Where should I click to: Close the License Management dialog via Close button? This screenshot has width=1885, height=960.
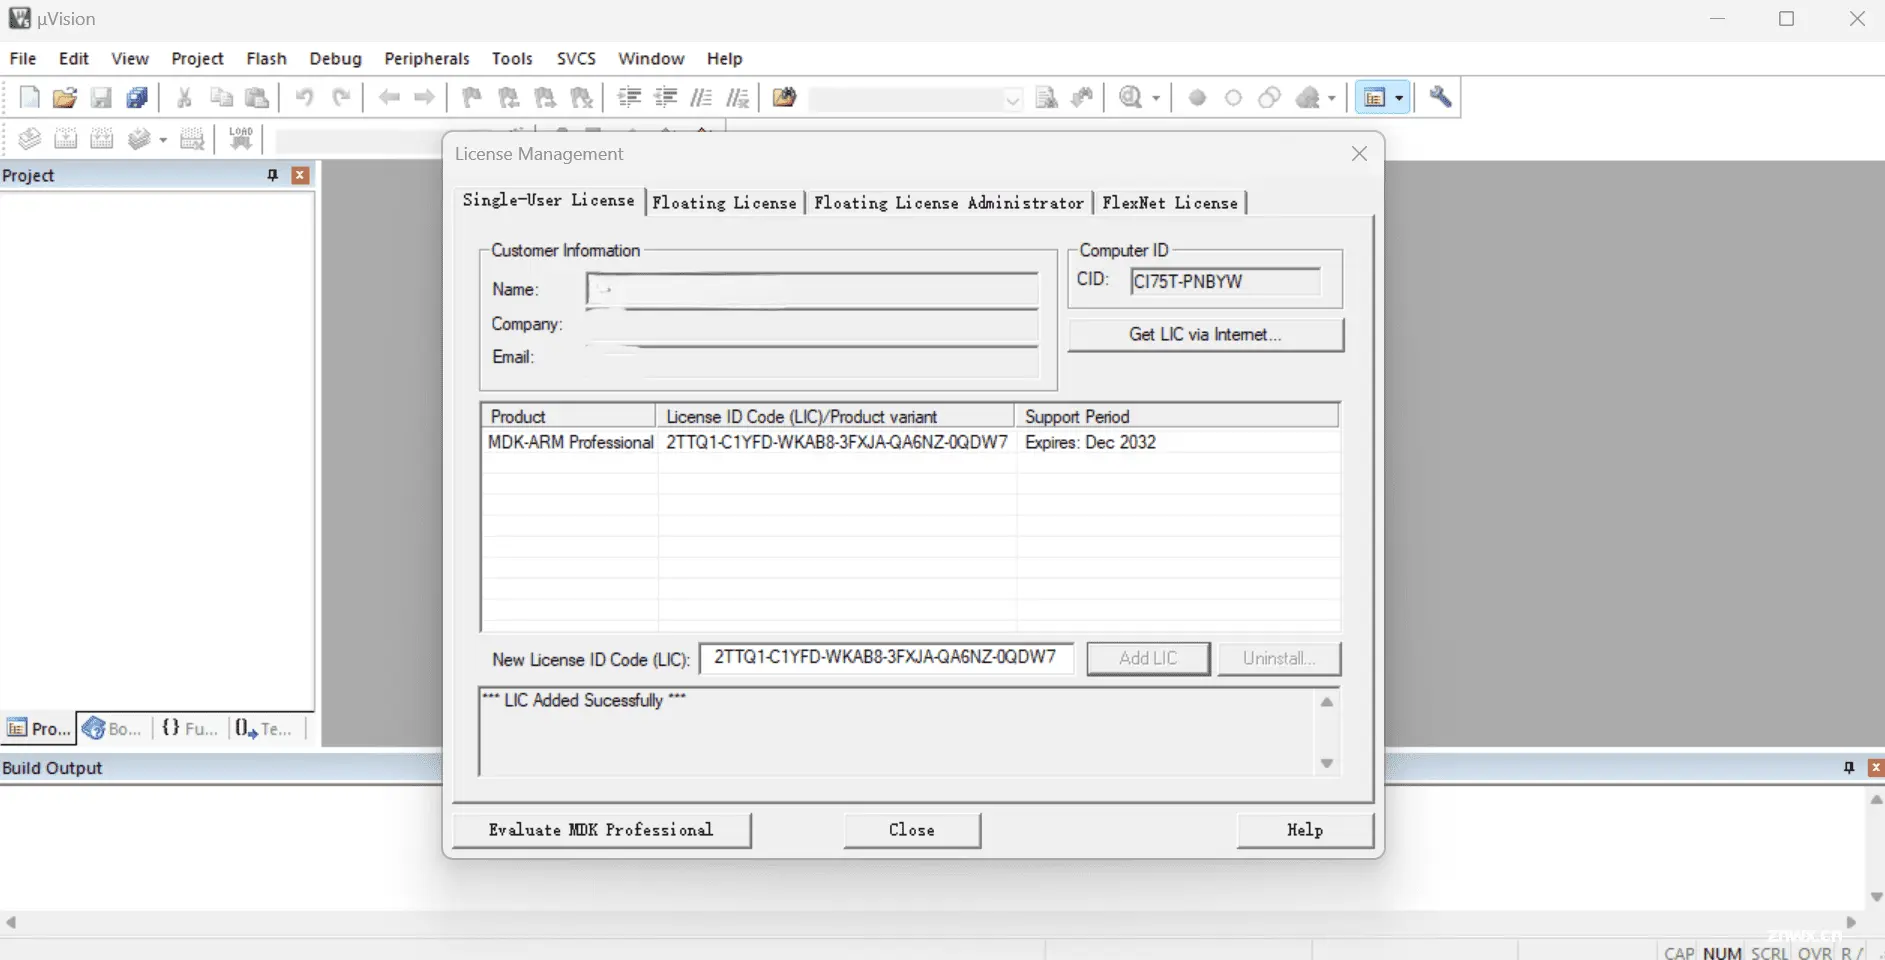[x=912, y=830]
